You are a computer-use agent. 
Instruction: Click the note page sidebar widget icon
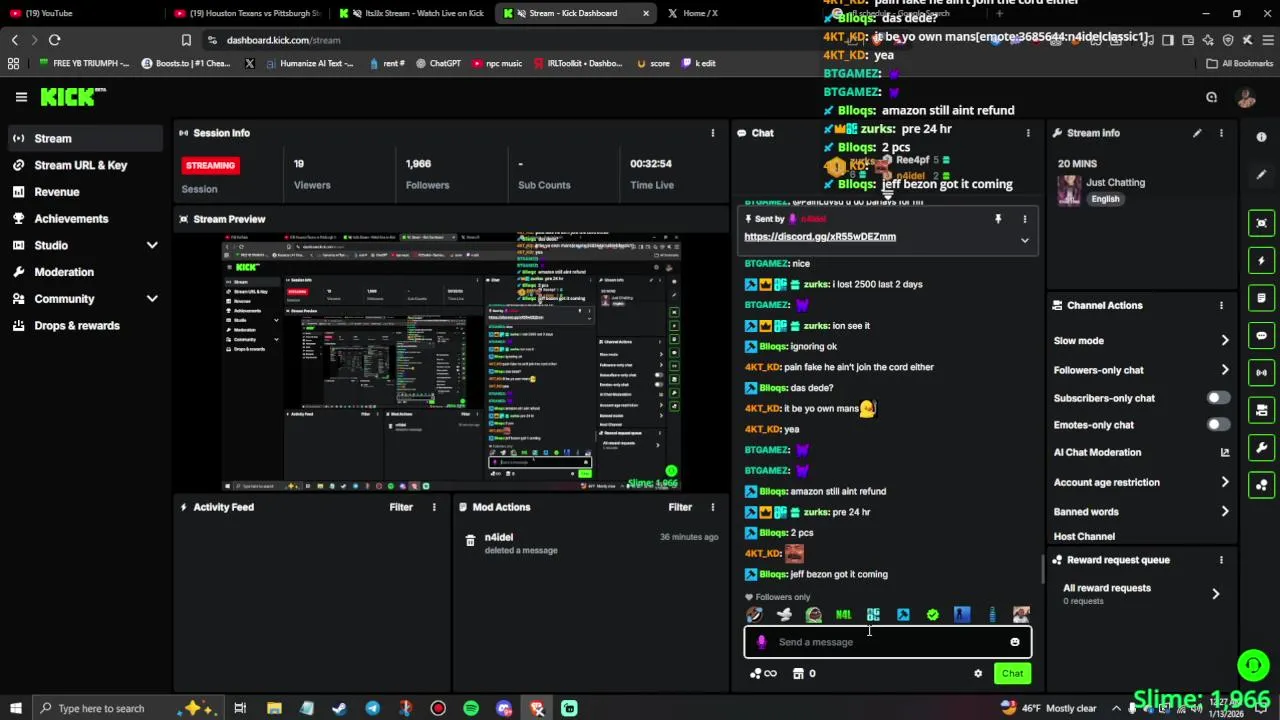1262,298
